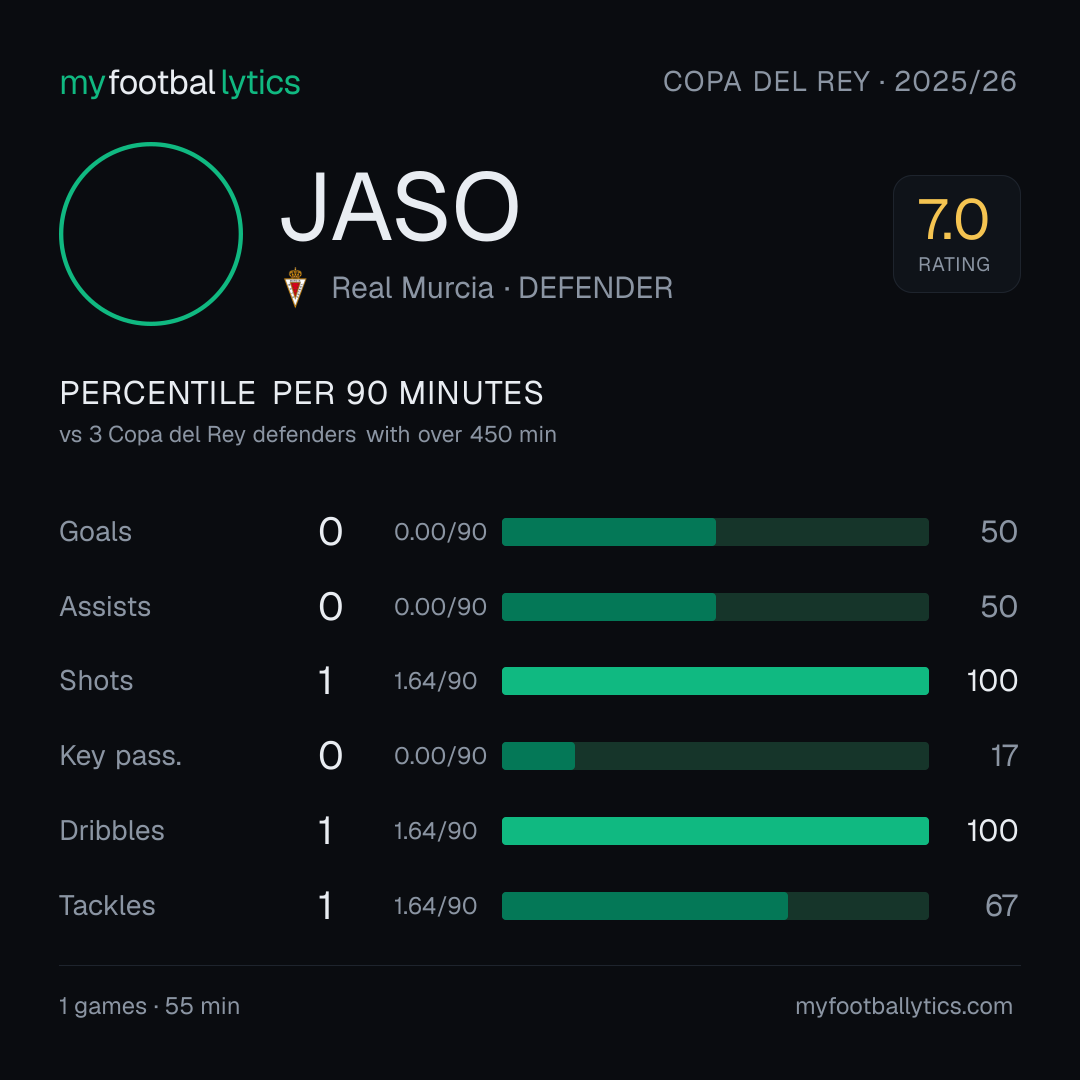1080x1080 pixels.
Task: Click the Copa del Rey 2025/26 label
Action: pos(840,82)
